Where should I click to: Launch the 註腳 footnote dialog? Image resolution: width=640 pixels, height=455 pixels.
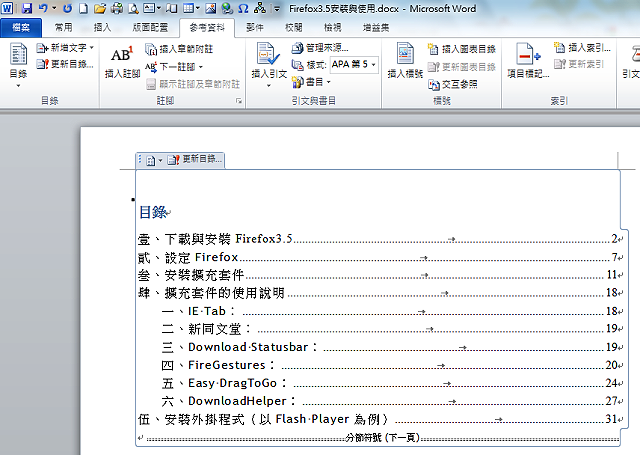coord(239,101)
